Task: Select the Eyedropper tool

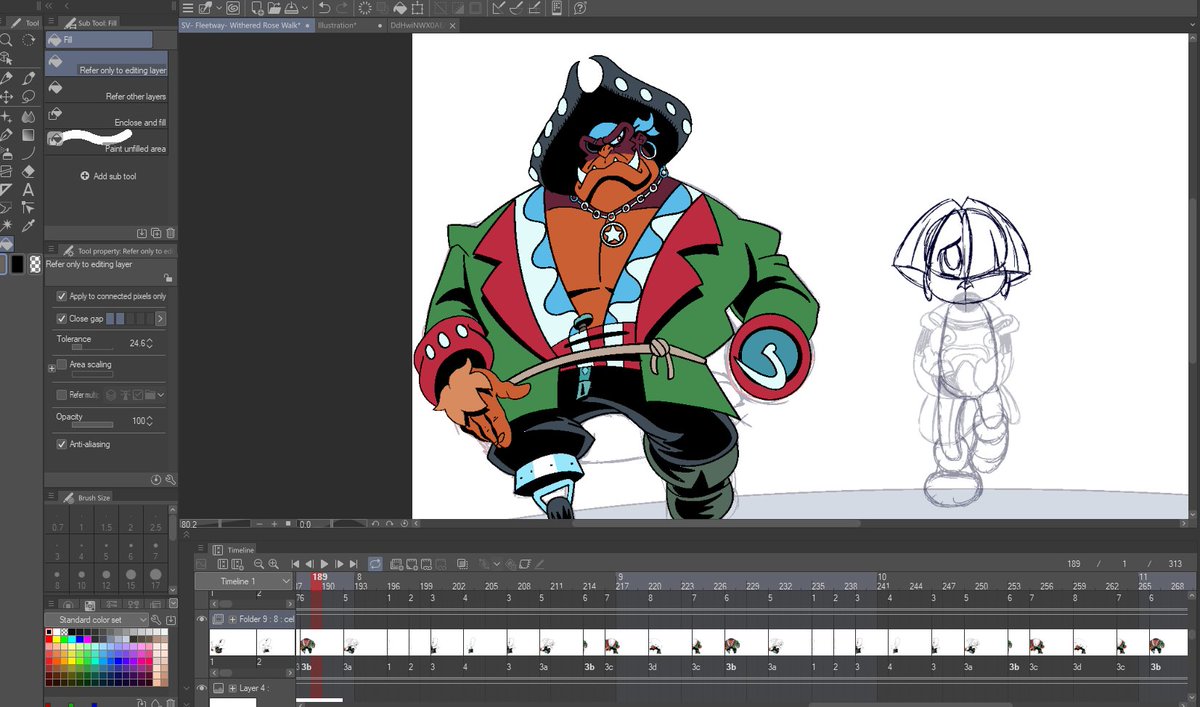Action: (28, 224)
